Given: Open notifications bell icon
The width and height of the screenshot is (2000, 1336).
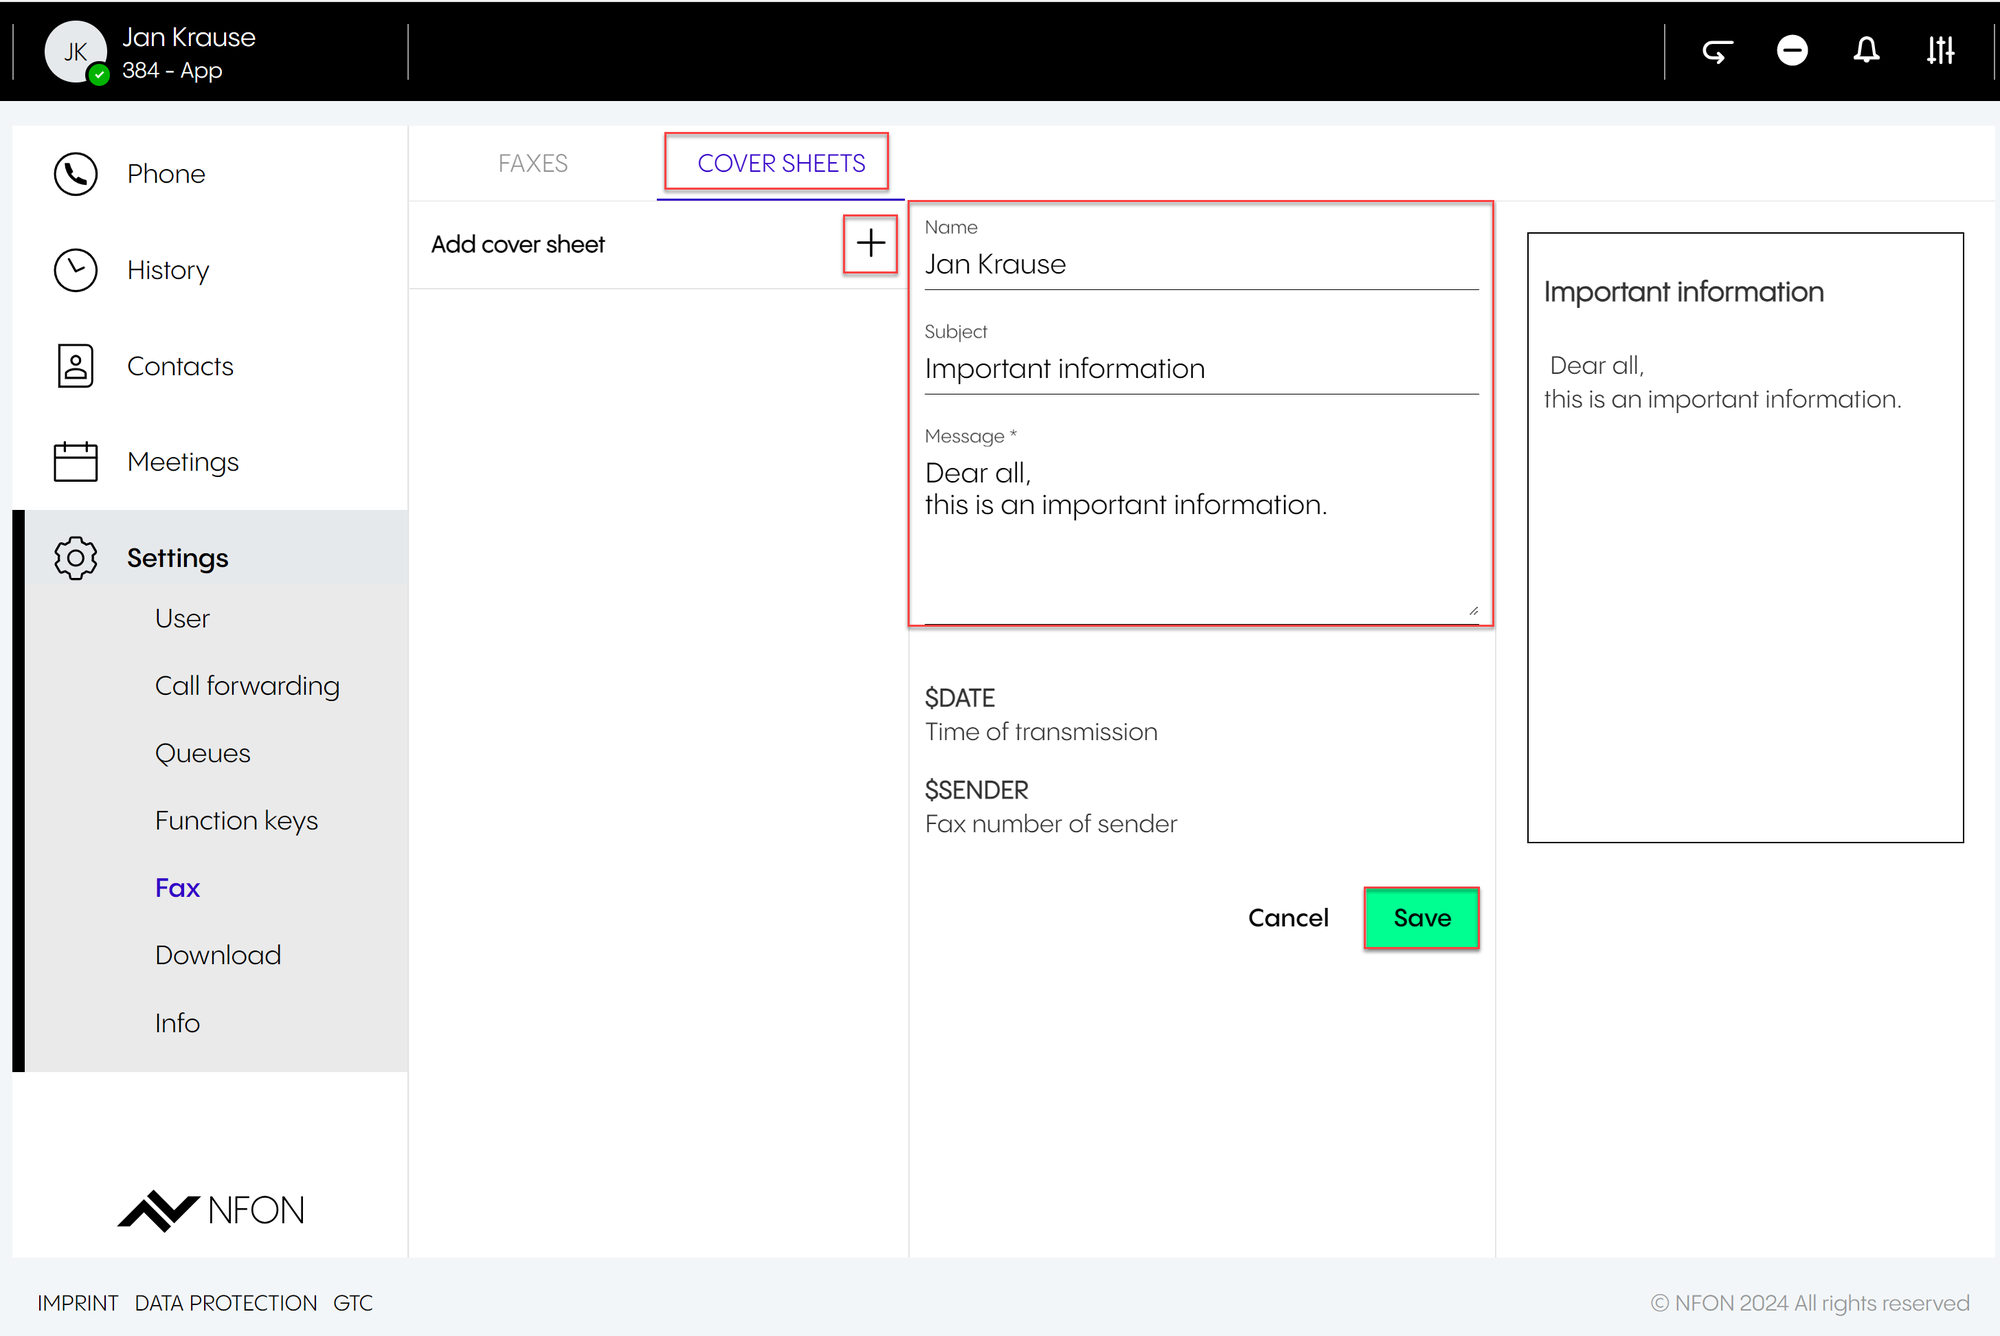Looking at the screenshot, I should pyautogui.click(x=1866, y=50).
